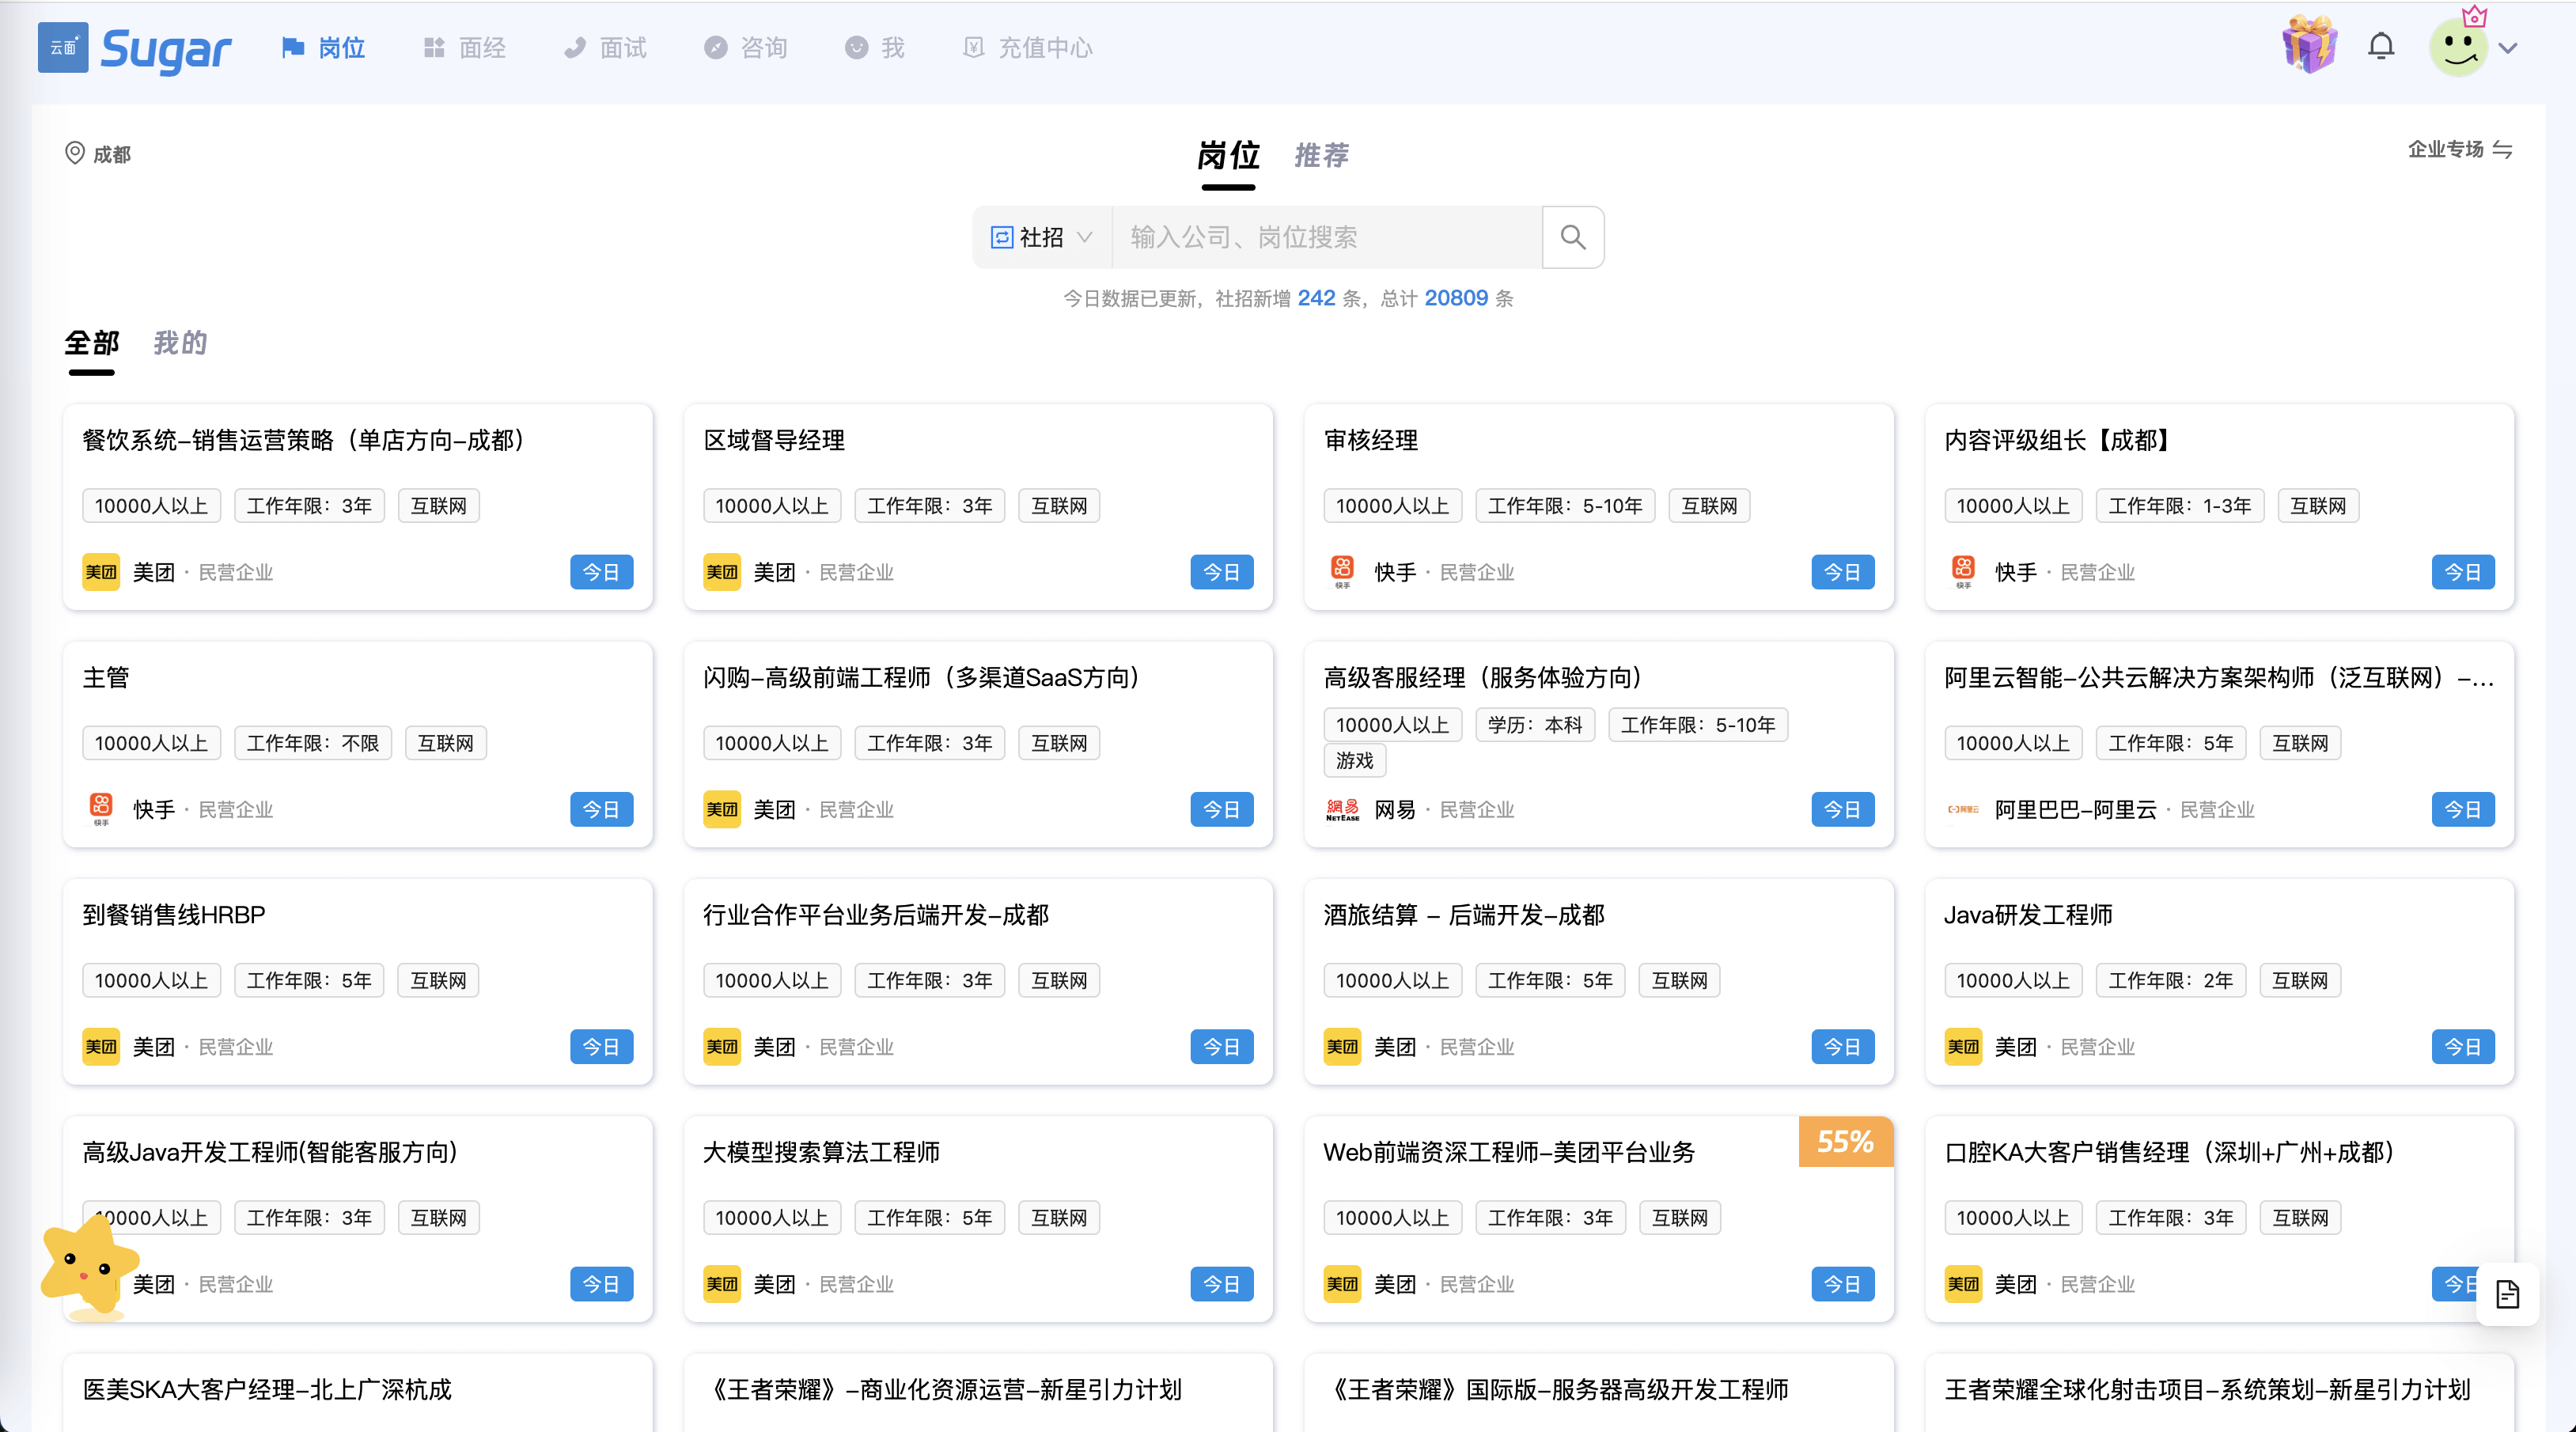Open 审核经理 job title

[x=1370, y=440]
